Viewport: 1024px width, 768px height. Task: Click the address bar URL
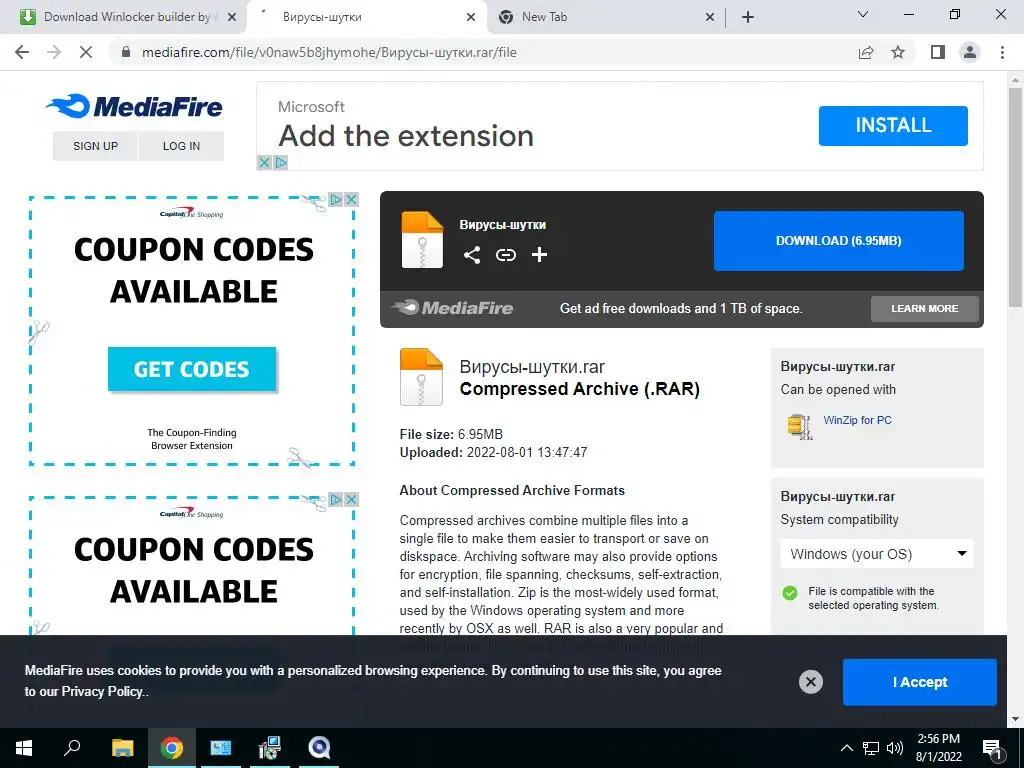329,52
